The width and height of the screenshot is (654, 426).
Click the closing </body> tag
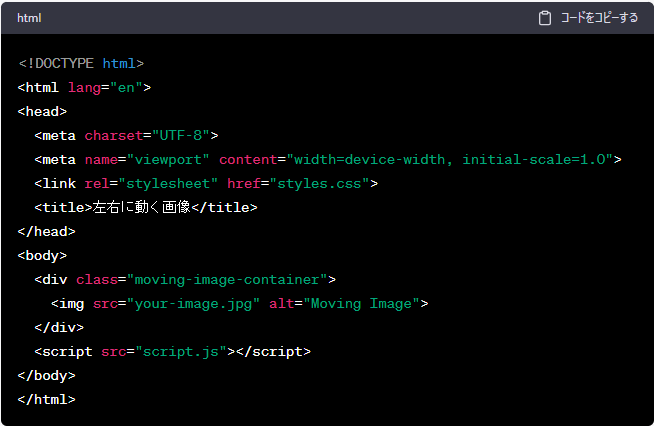46,375
